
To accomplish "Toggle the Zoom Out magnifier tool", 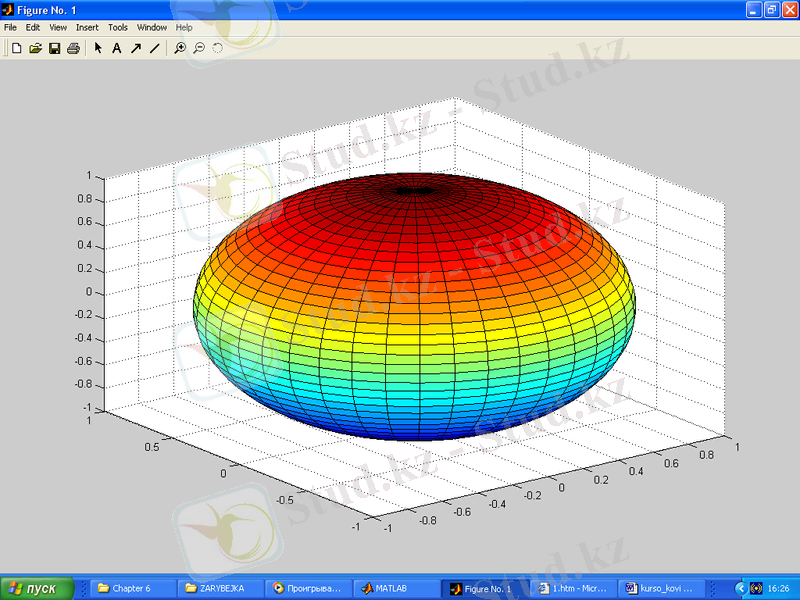I will 199,48.
